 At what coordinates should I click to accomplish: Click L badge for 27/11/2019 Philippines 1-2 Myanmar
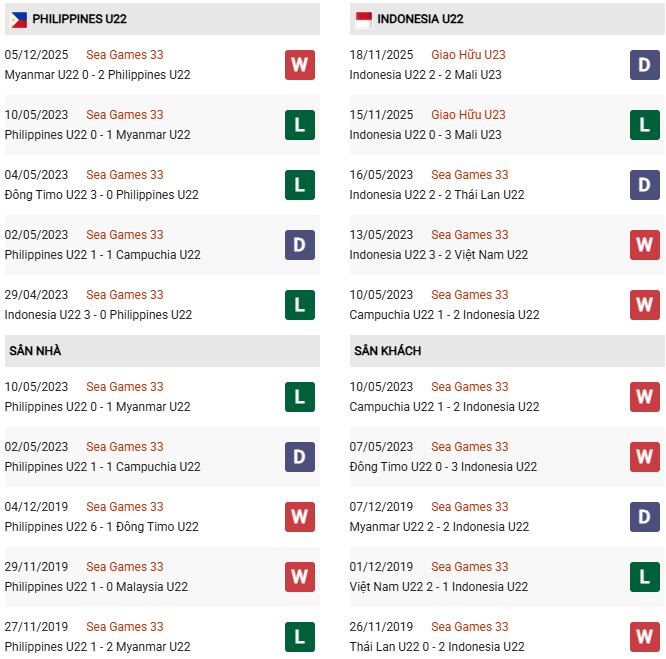[x=300, y=637]
